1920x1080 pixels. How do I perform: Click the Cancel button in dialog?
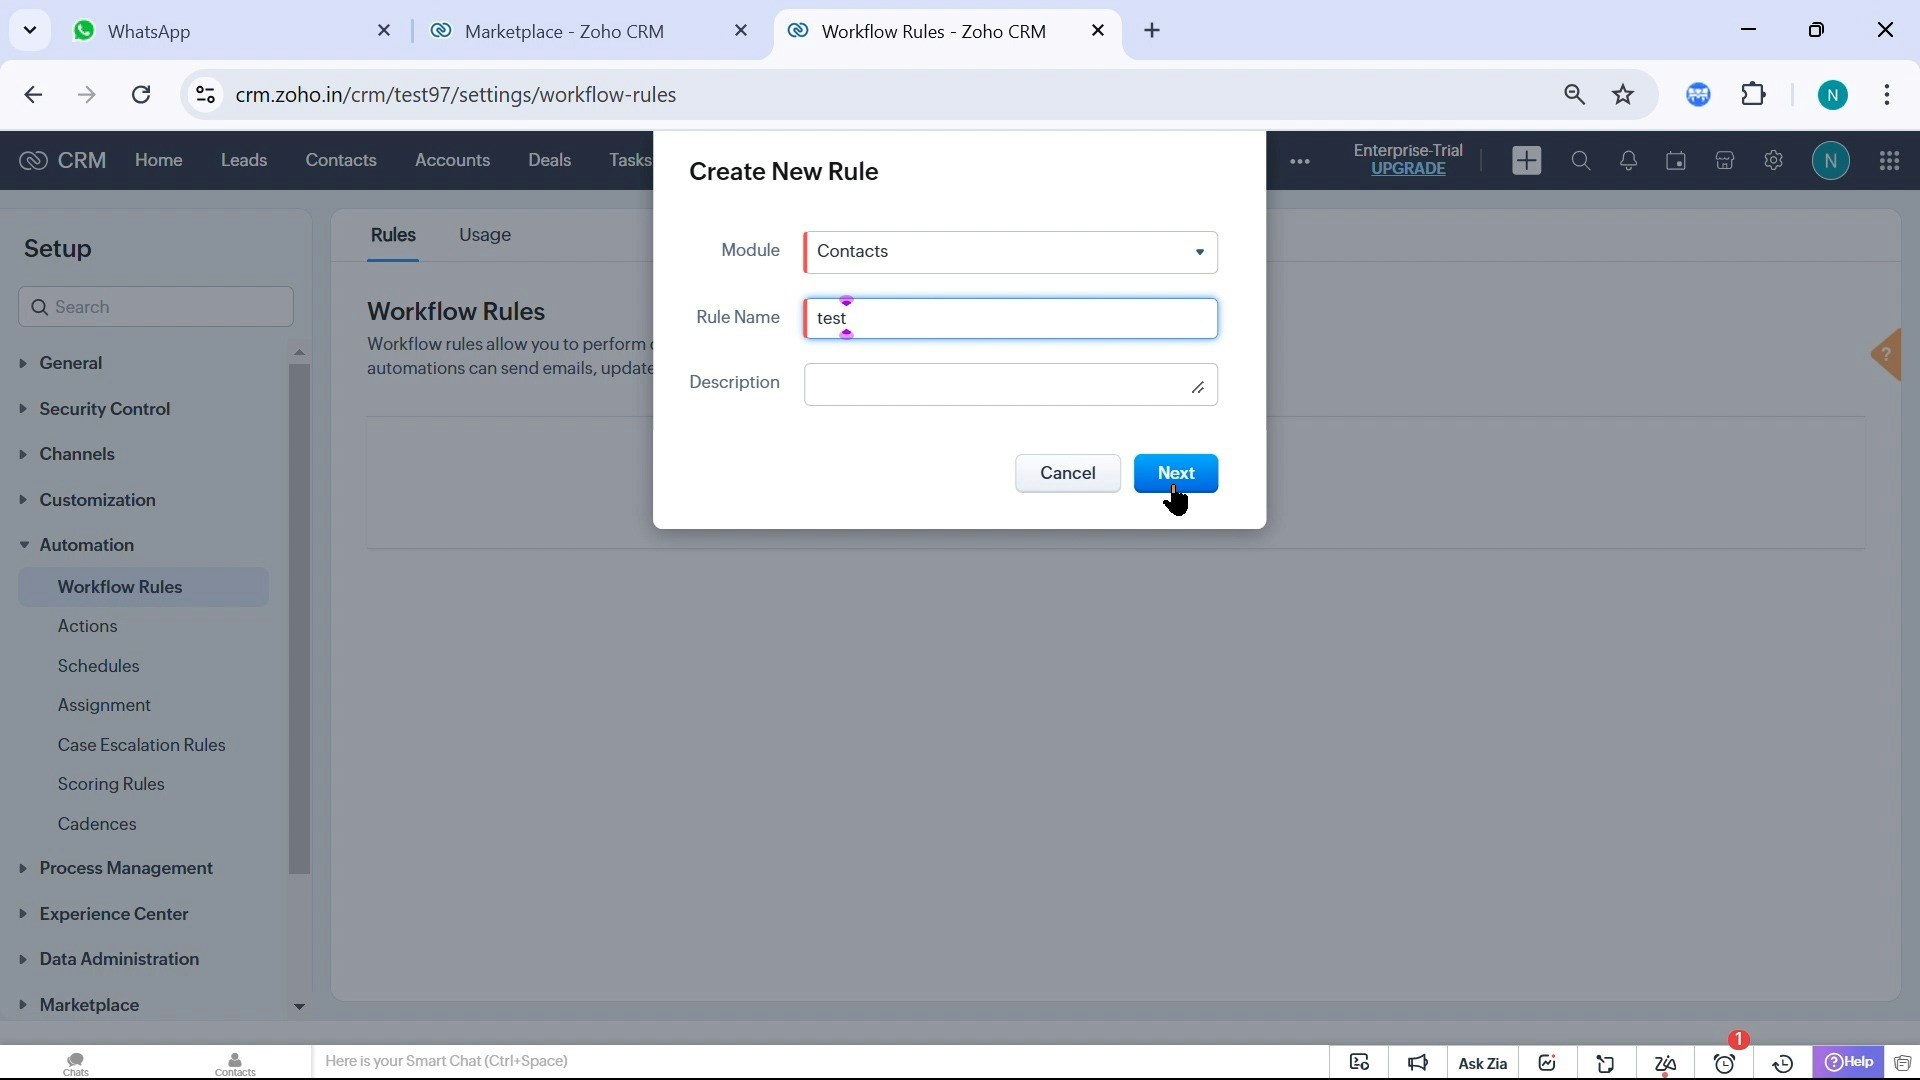(1067, 473)
